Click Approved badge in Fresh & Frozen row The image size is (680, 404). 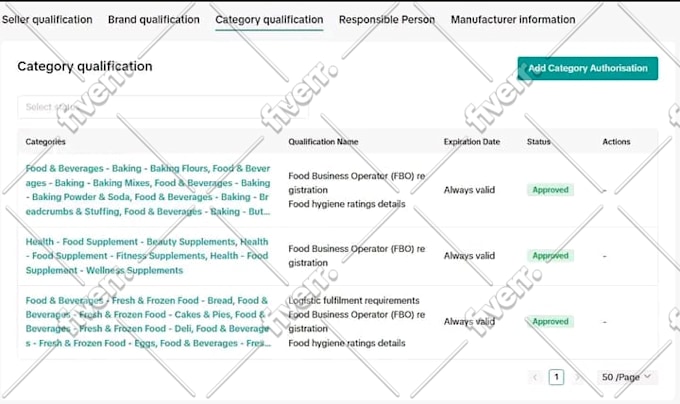pyautogui.click(x=550, y=322)
